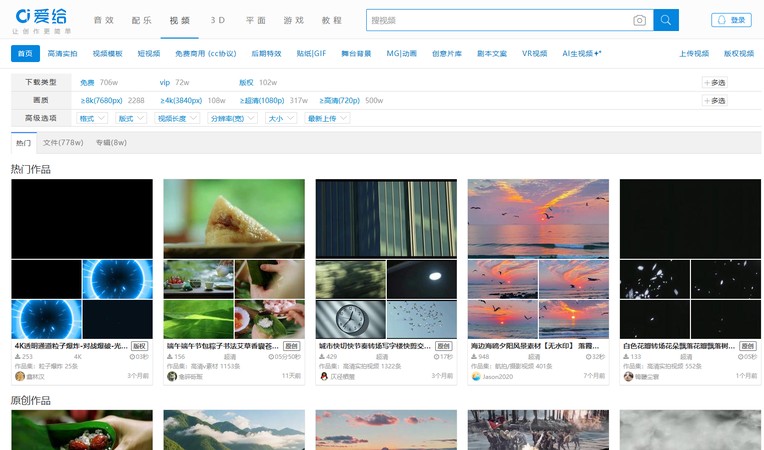764x450 pixels.
Task: Click the 登录 login button
Action: click(731, 20)
